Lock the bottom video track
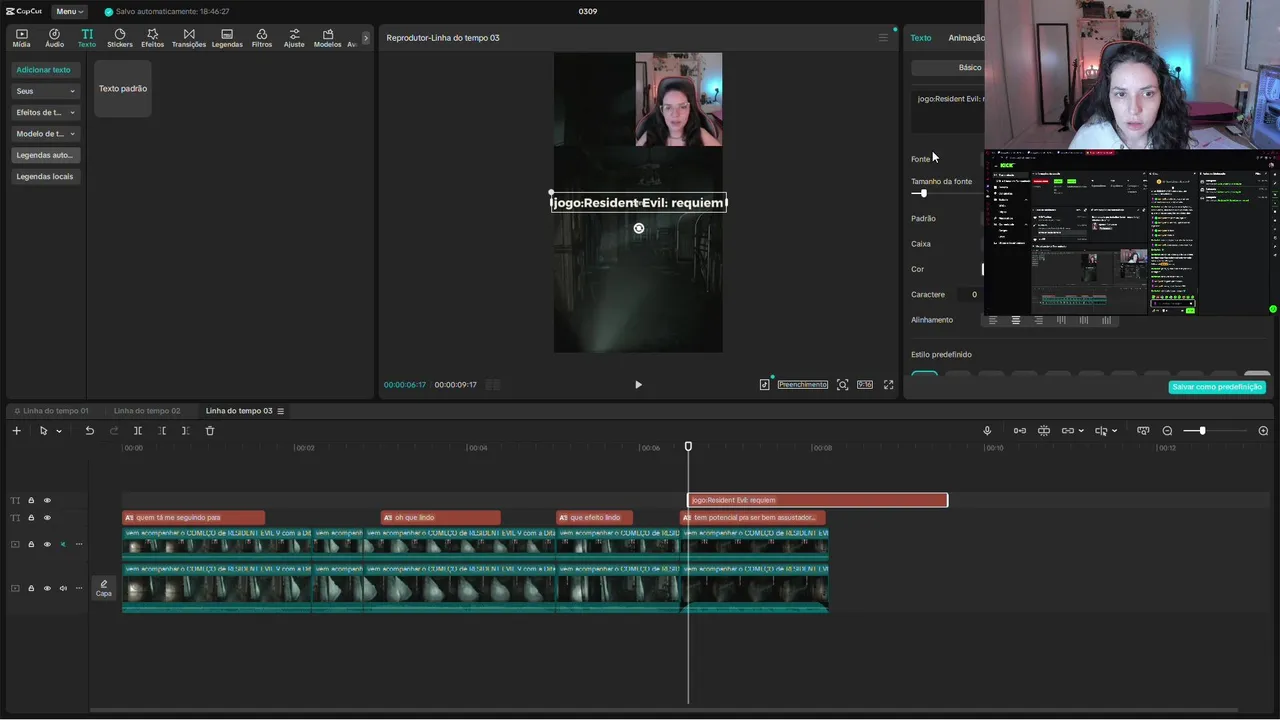Screen dimensions: 1280x720 [31, 588]
